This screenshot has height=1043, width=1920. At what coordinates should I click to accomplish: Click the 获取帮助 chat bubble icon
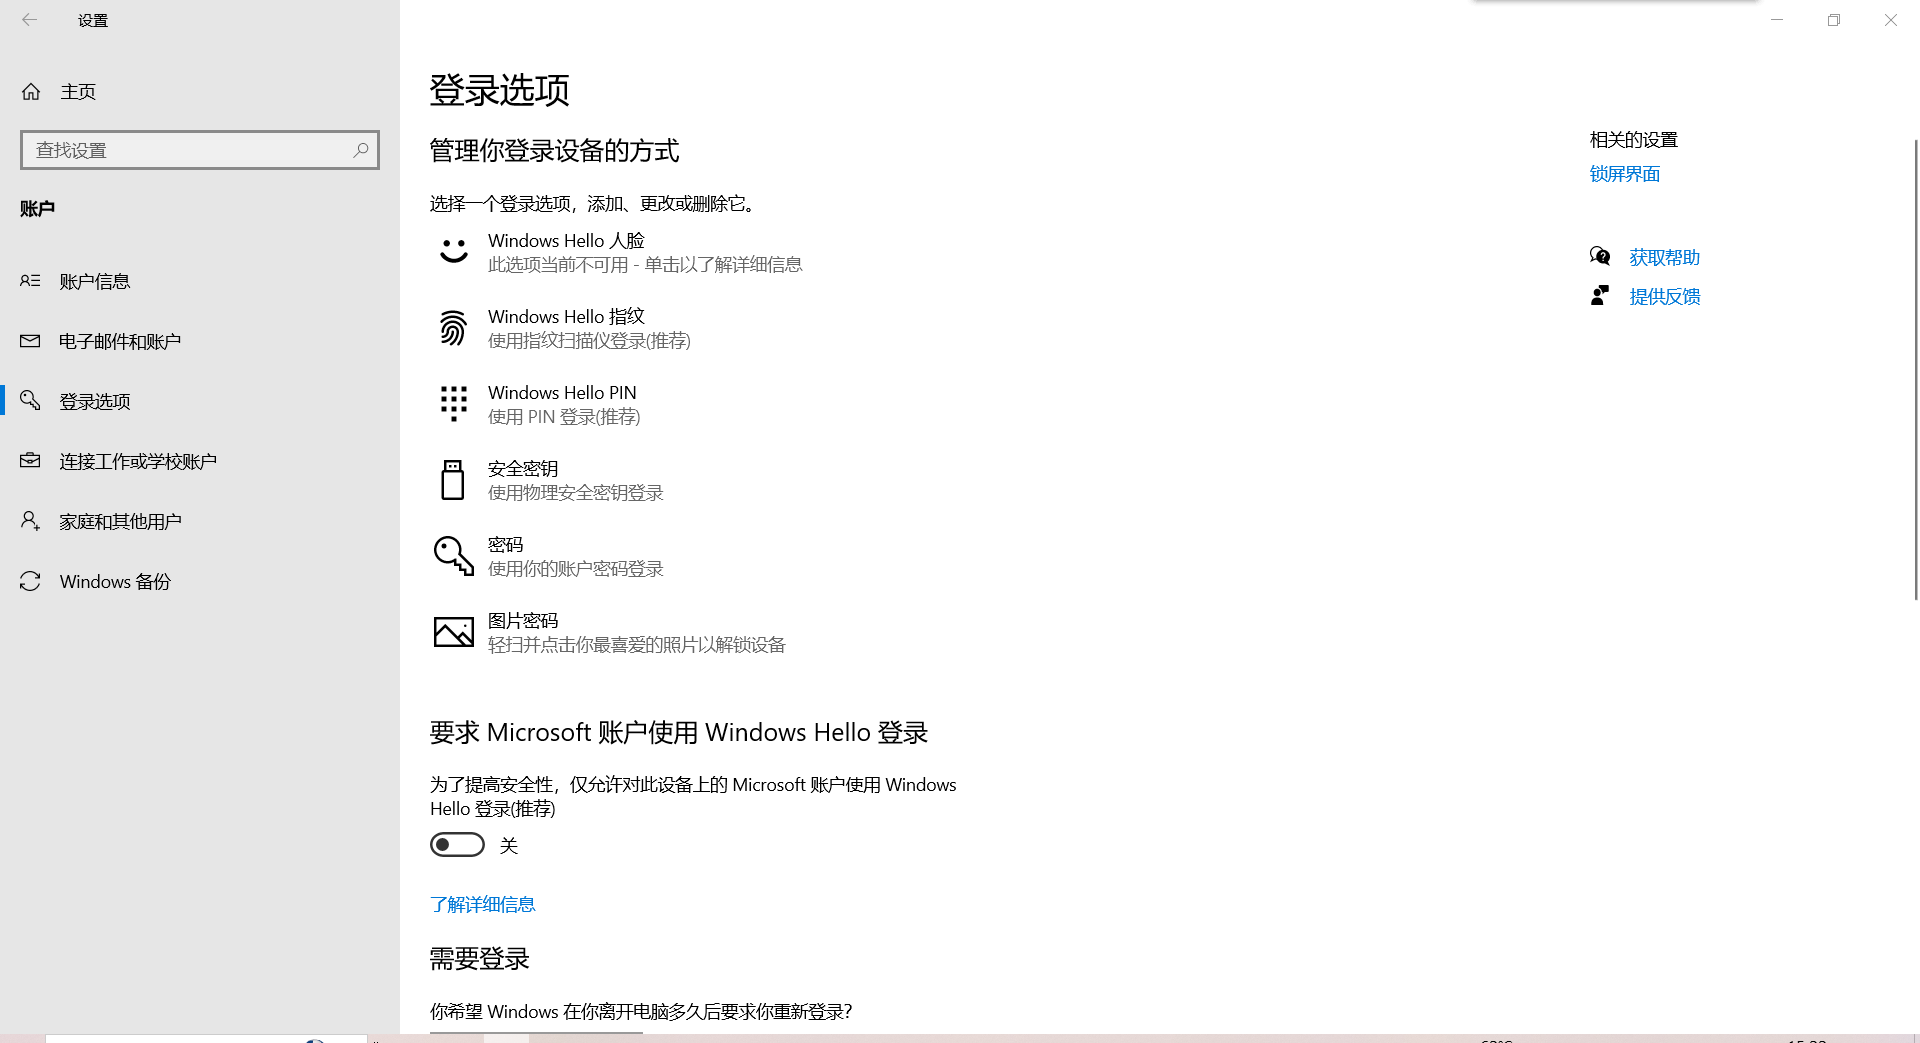coord(1600,256)
